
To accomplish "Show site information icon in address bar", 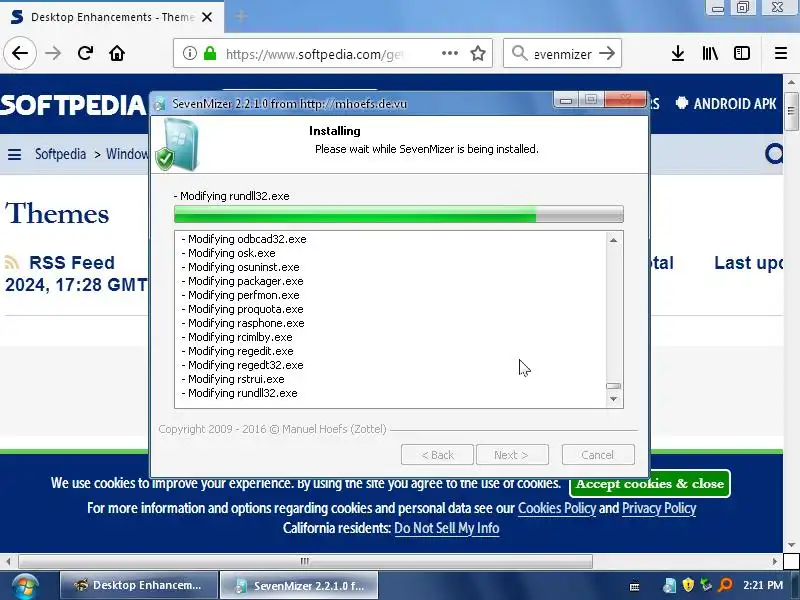I will click(x=189, y=53).
